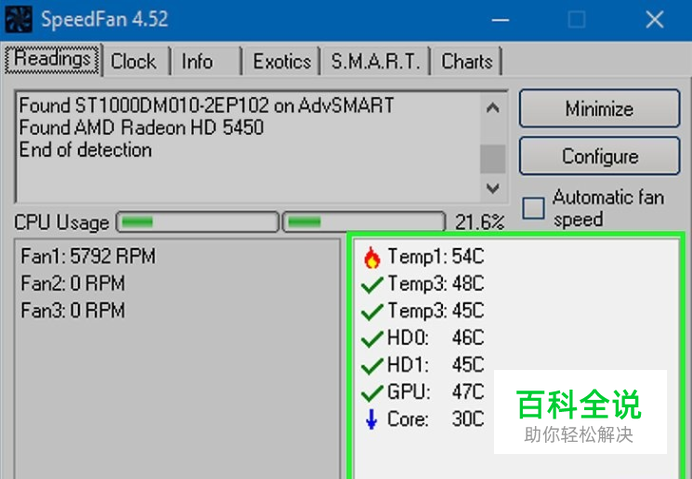The height and width of the screenshot is (479, 692).
Task: Select the Fan2: 0 RPM reading
Action: (x=73, y=283)
